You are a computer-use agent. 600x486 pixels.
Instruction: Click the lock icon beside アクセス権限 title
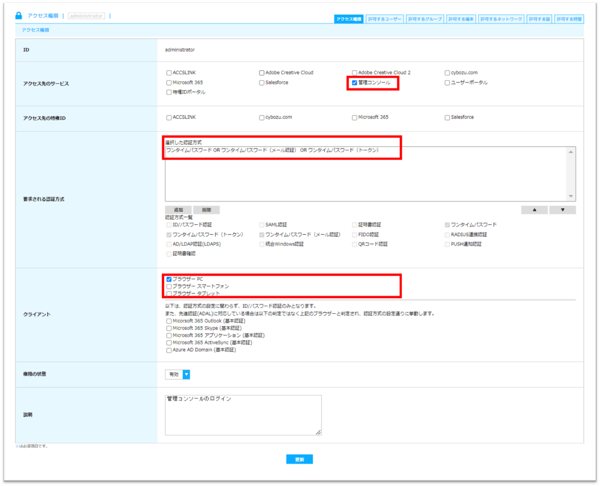pos(18,16)
